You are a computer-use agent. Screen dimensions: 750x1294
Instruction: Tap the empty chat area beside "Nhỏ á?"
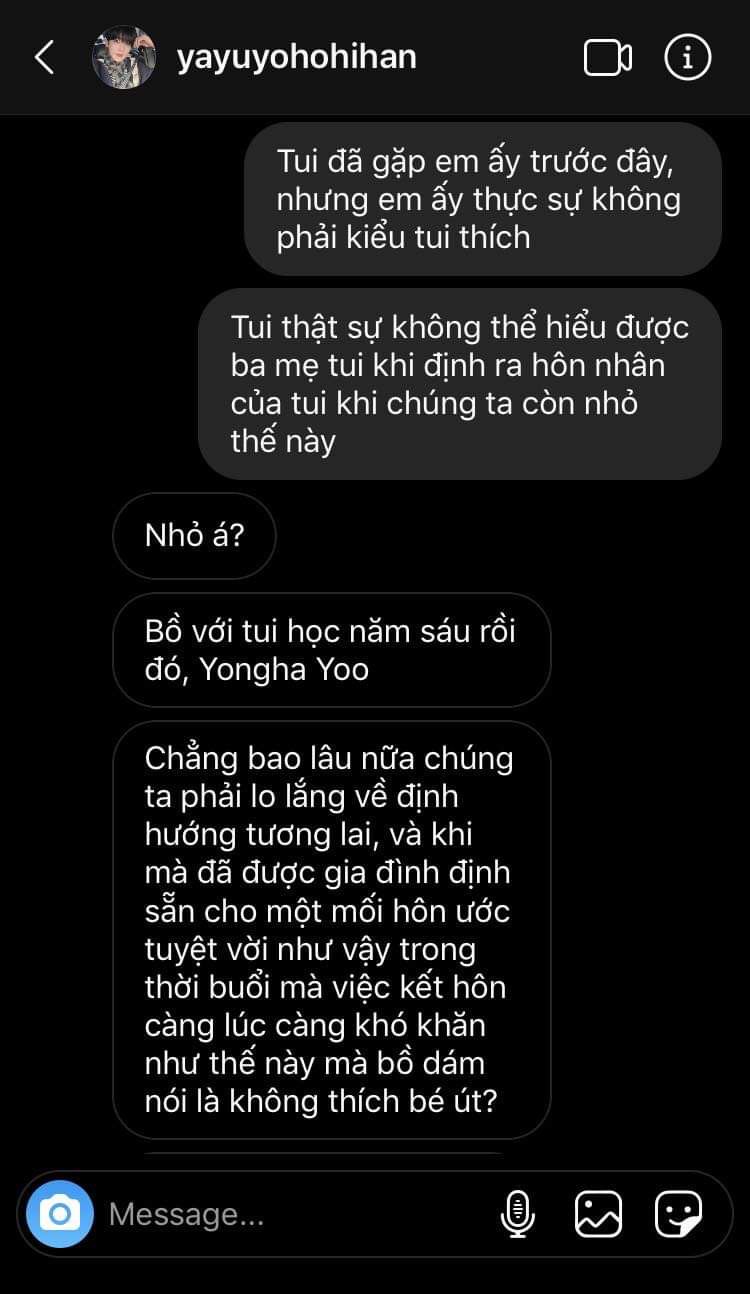(x=500, y=535)
